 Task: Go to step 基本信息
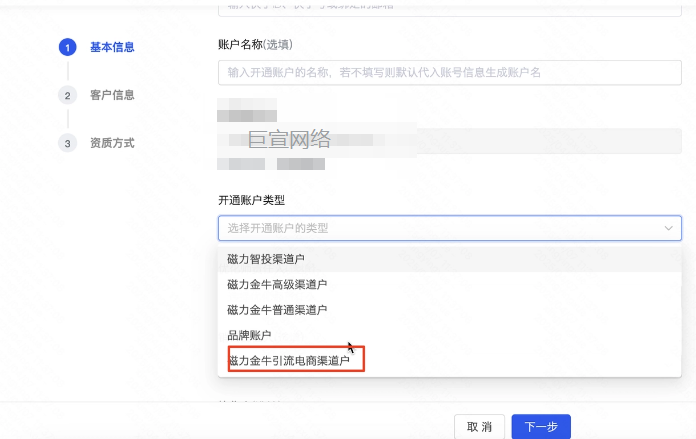coord(112,47)
